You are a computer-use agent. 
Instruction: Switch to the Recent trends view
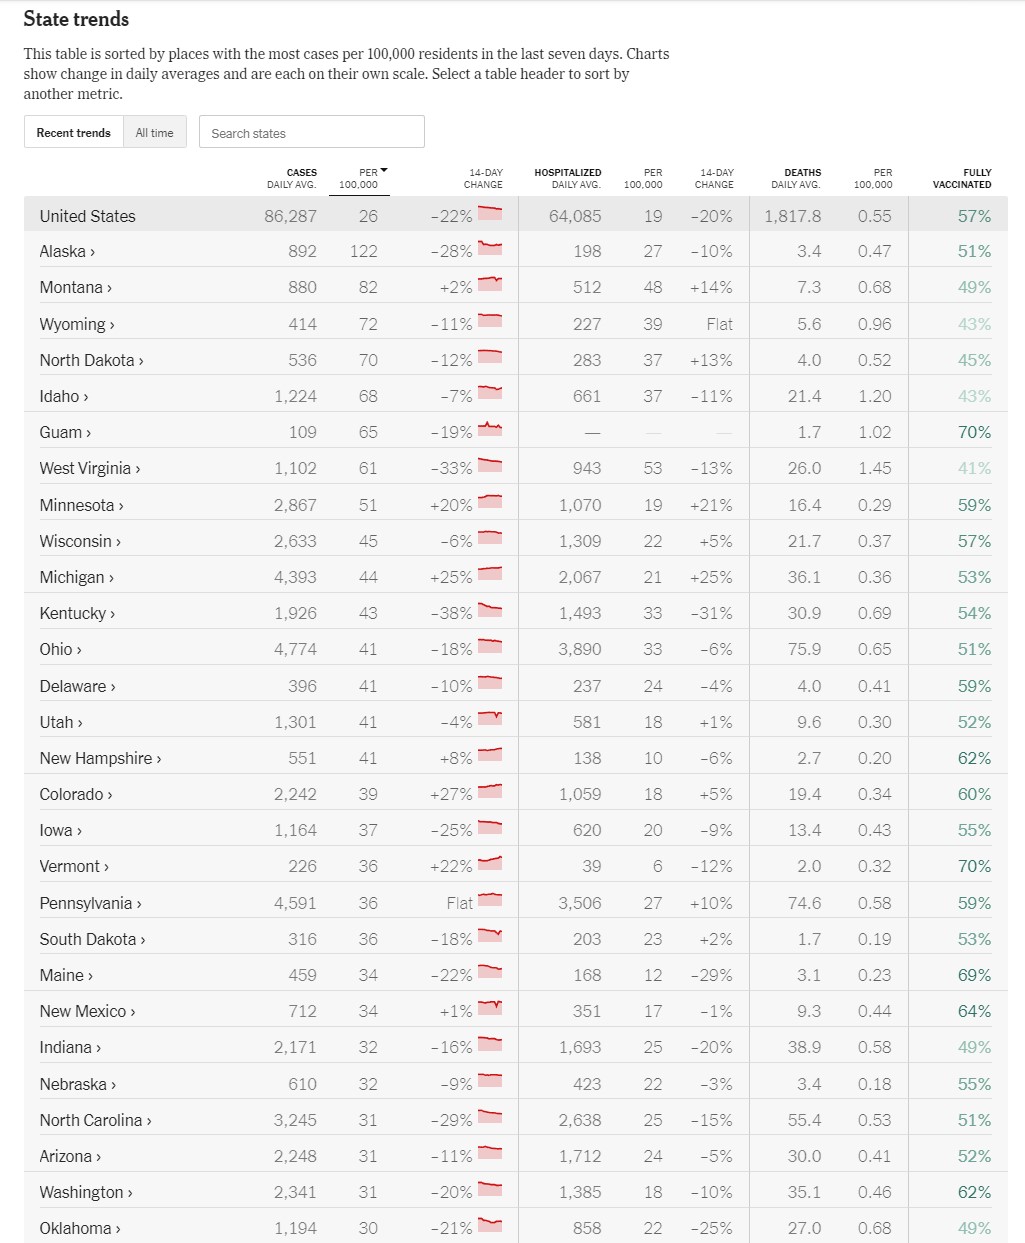pyautogui.click(x=74, y=133)
